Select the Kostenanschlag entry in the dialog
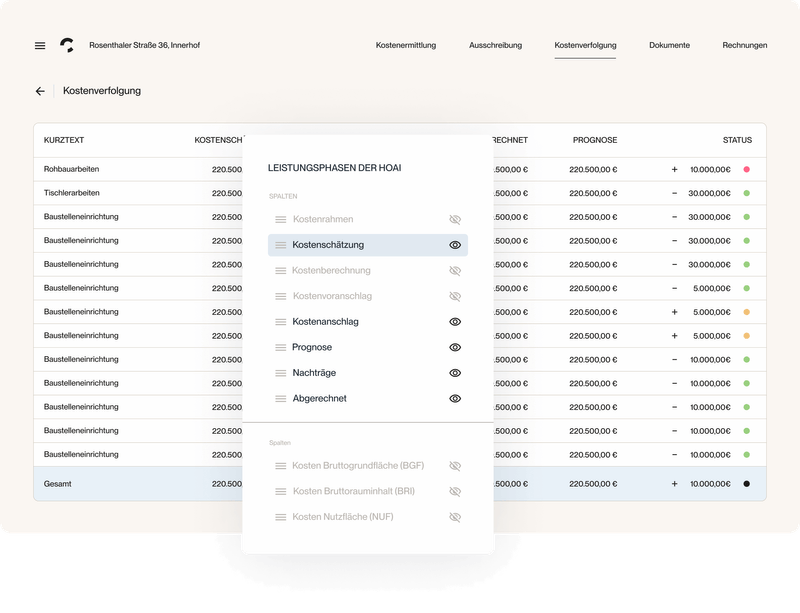Screen dimensions: 800x613 pos(324,321)
